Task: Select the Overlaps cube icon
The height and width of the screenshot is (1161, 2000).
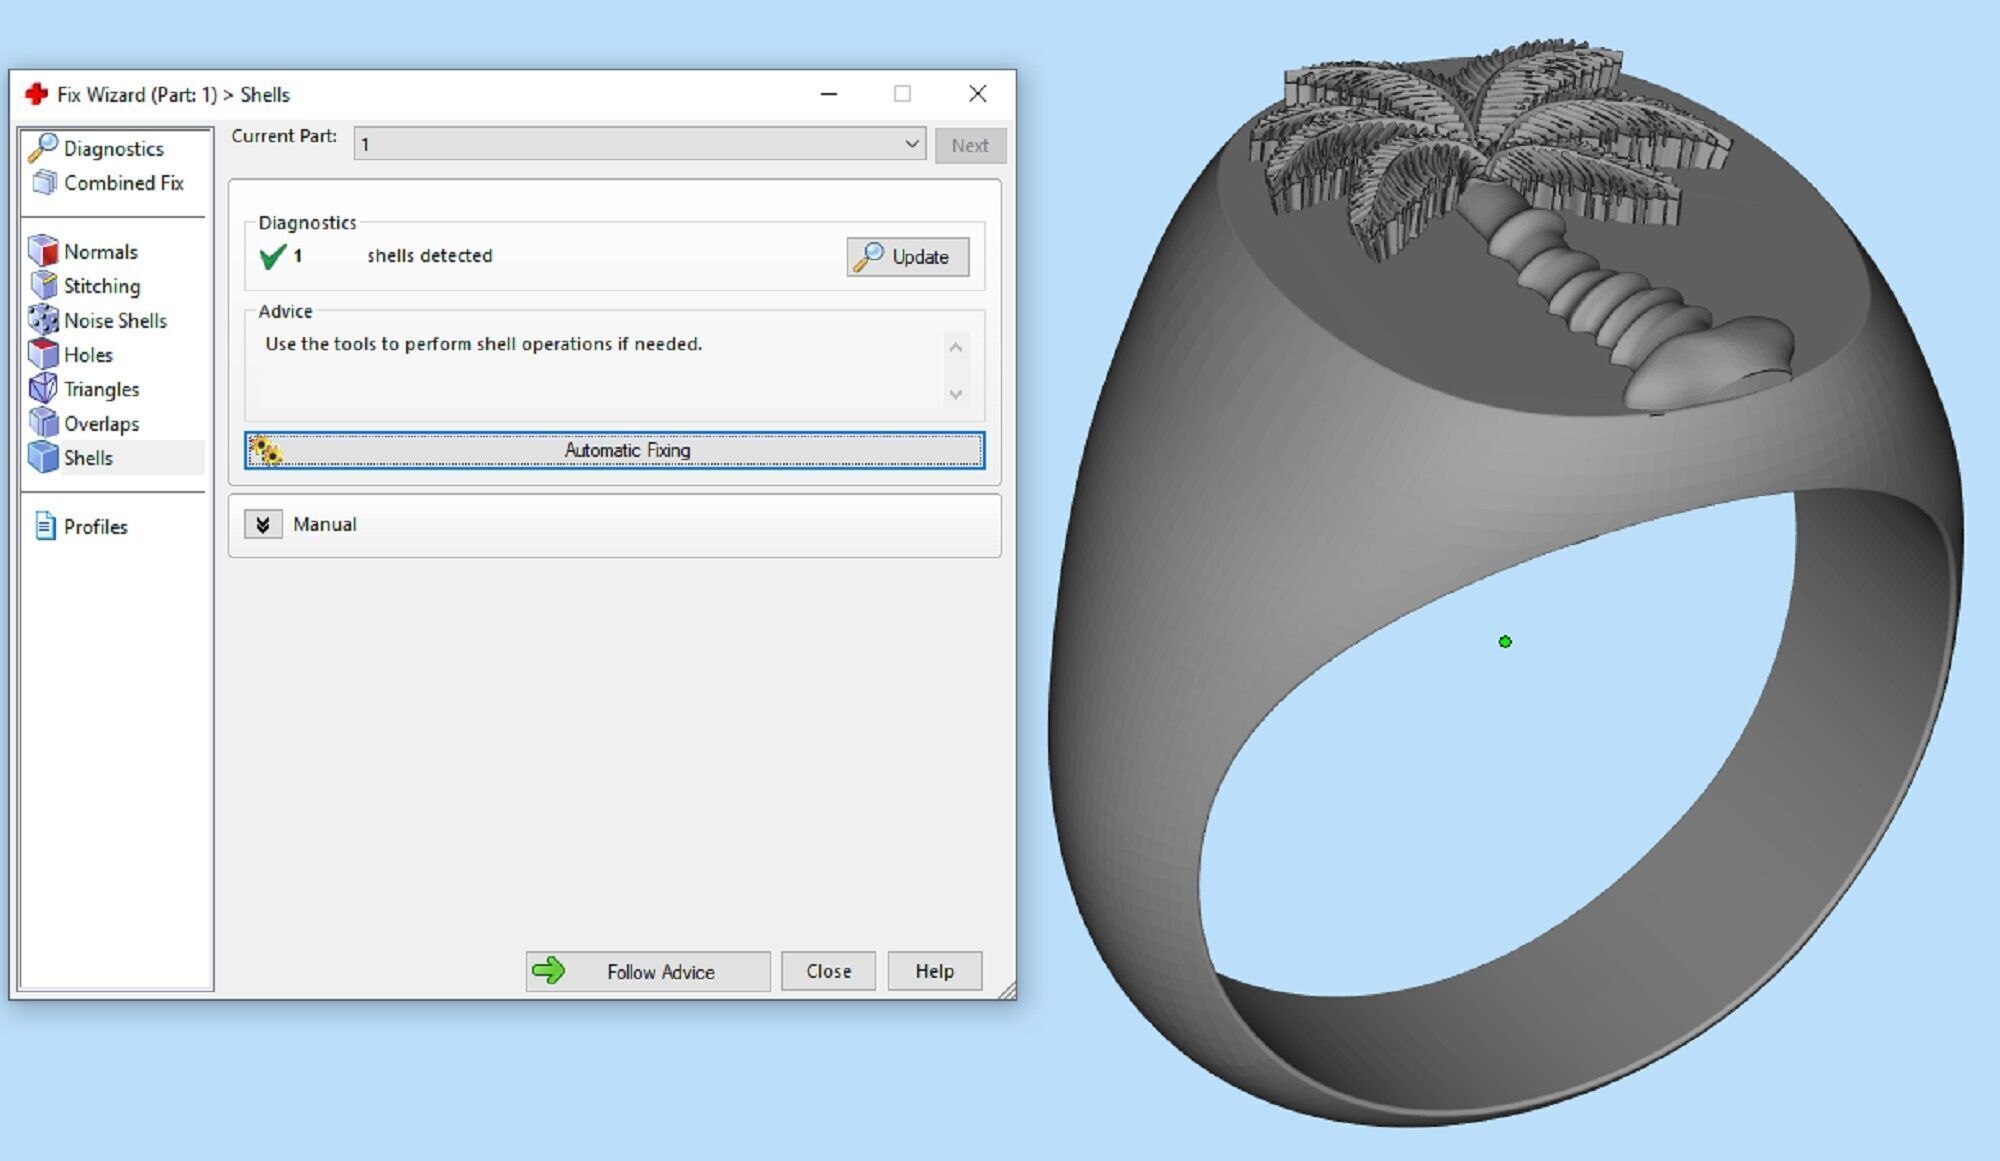Action: [x=44, y=423]
